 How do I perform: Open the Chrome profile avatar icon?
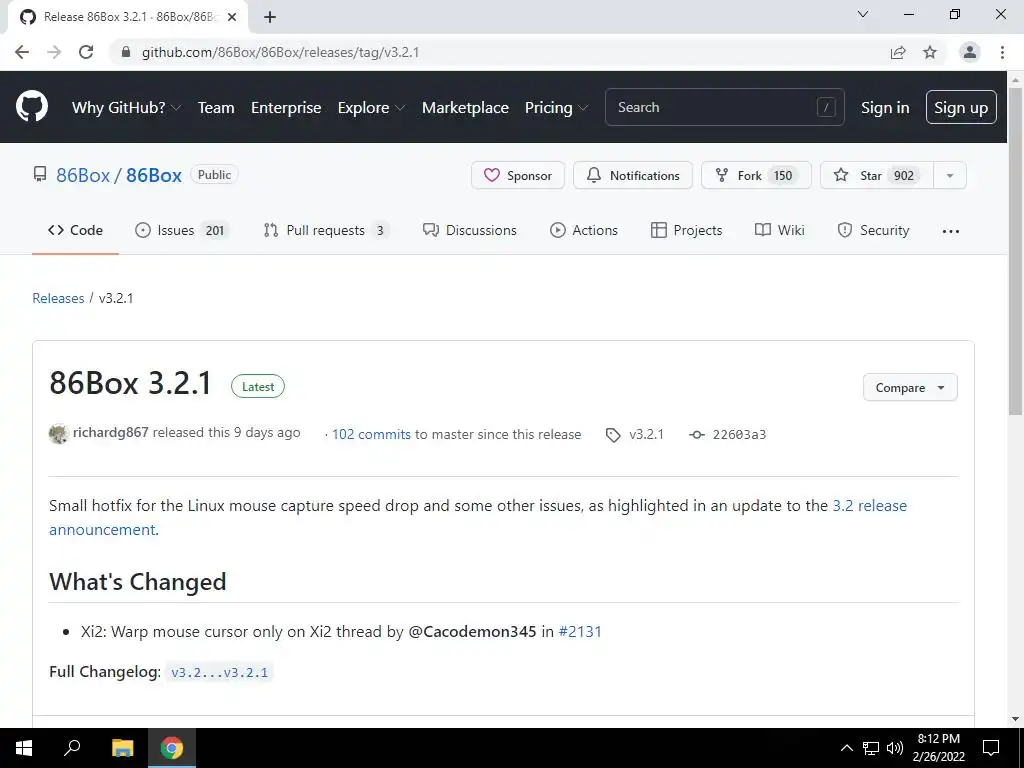(970, 52)
